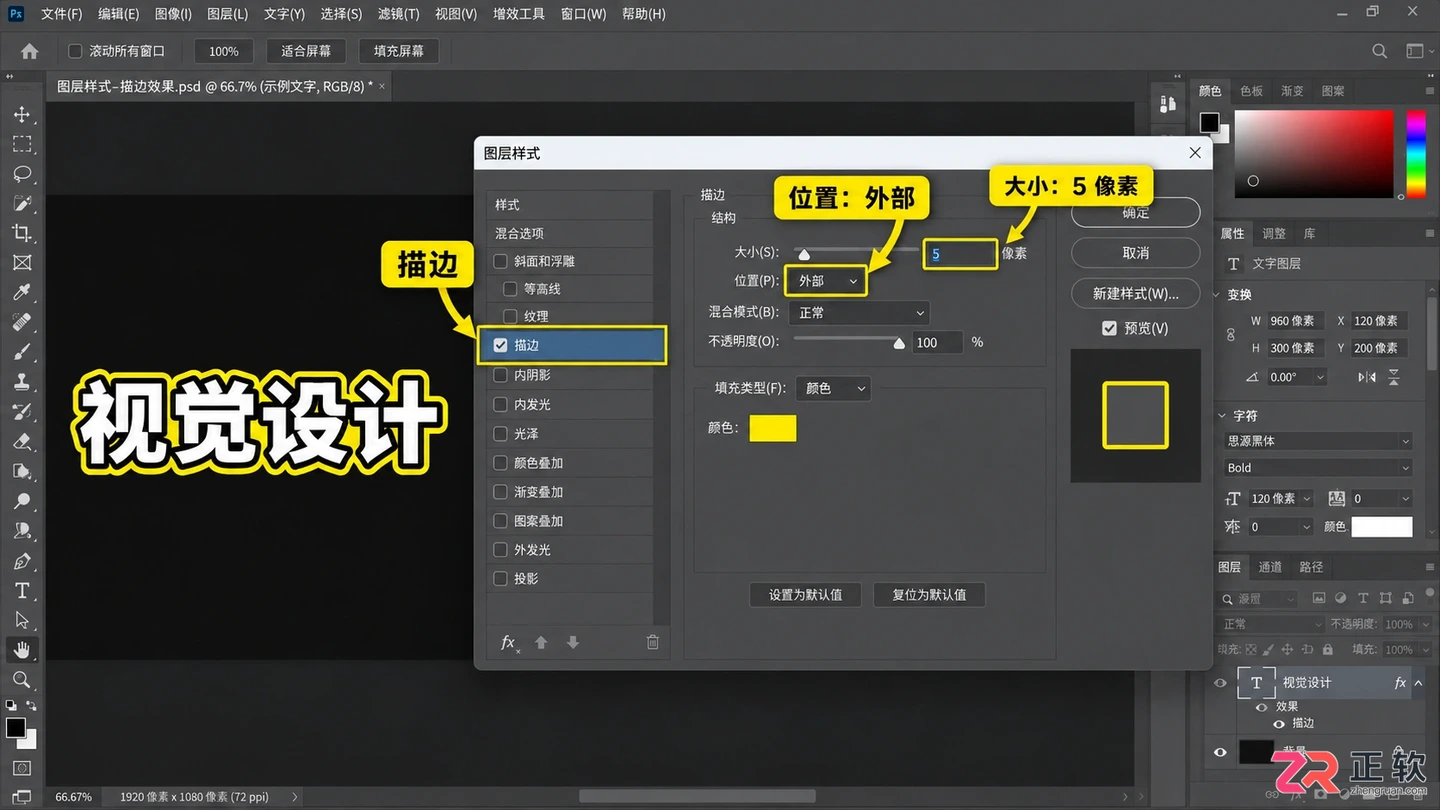Screen dimensions: 1440x810
Task: Click the trash icon in Layer Style dialog
Action: pyautogui.click(x=653, y=643)
